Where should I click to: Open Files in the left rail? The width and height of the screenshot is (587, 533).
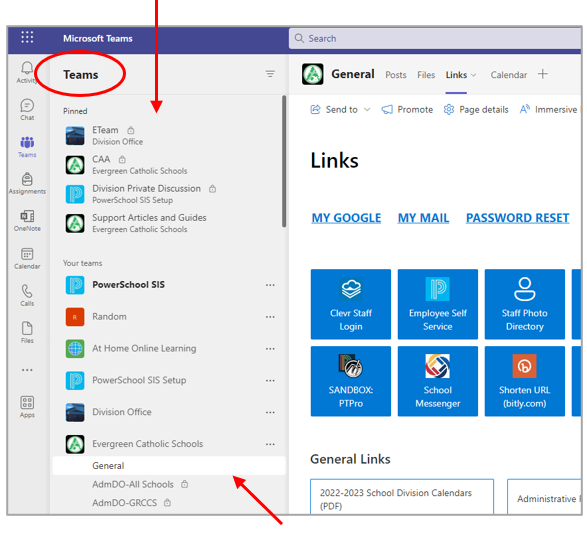click(x=27, y=332)
